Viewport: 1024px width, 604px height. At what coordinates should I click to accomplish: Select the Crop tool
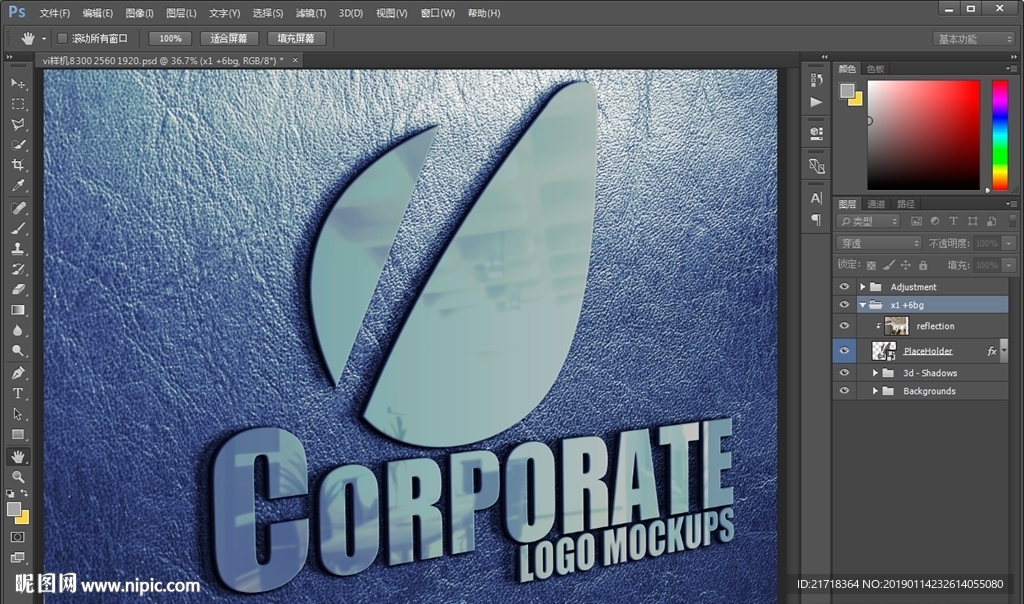tap(18, 165)
